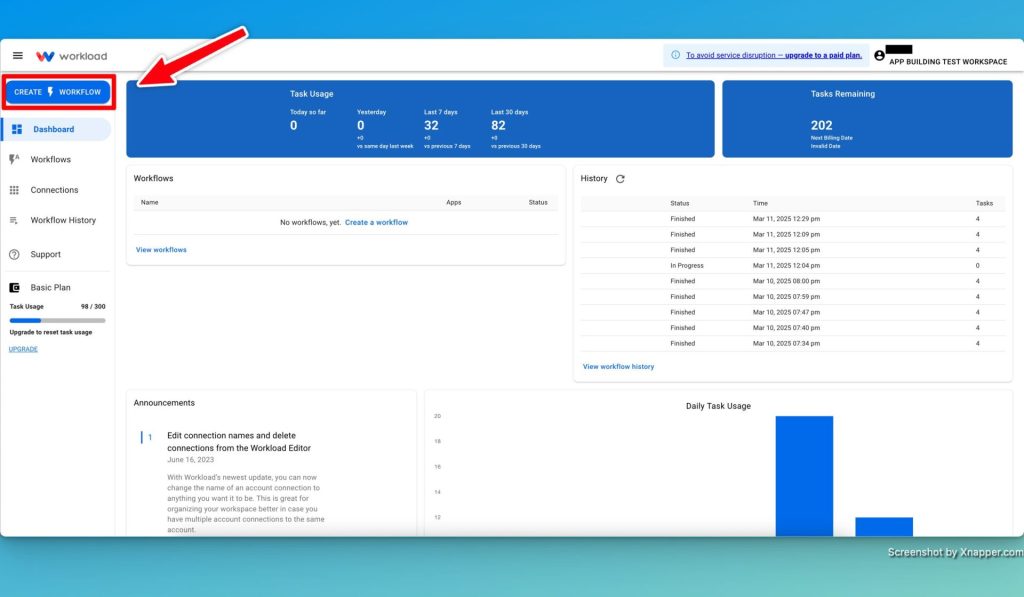Image resolution: width=1024 pixels, height=597 pixels.
Task: Click the View workflow history link
Action: [618, 366]
